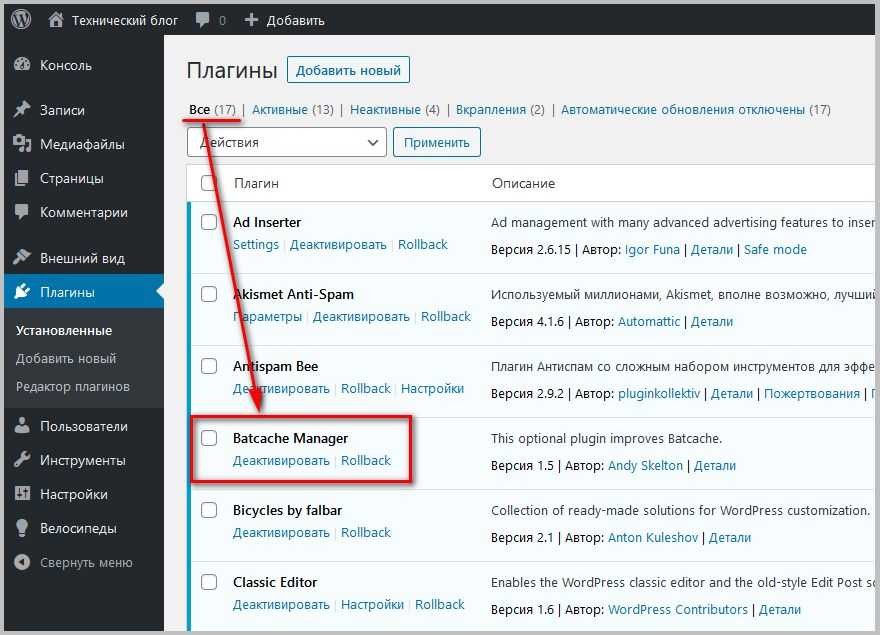Click the WordPress logo icon
This screenshot has width=880, height=635.
click(x=21, y=19)
